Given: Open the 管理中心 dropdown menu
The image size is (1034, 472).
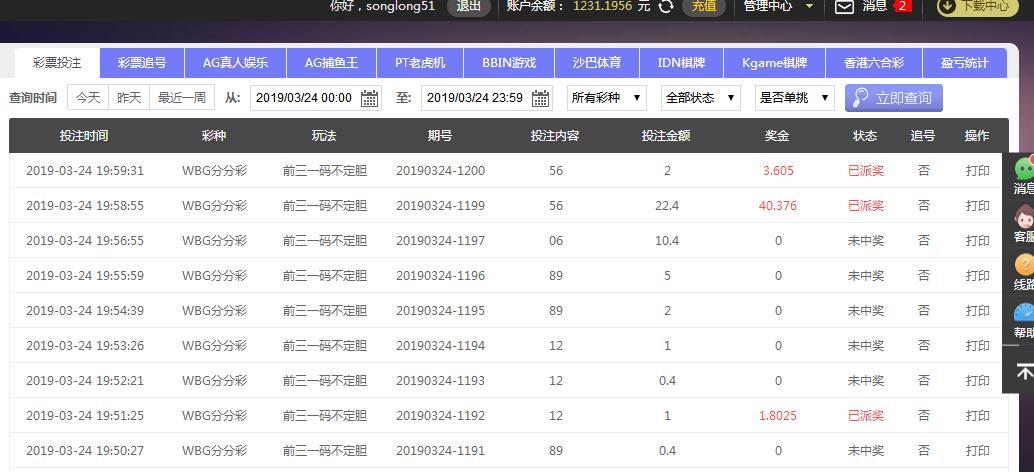Looking at the screenshot, I should click(777, 6).
